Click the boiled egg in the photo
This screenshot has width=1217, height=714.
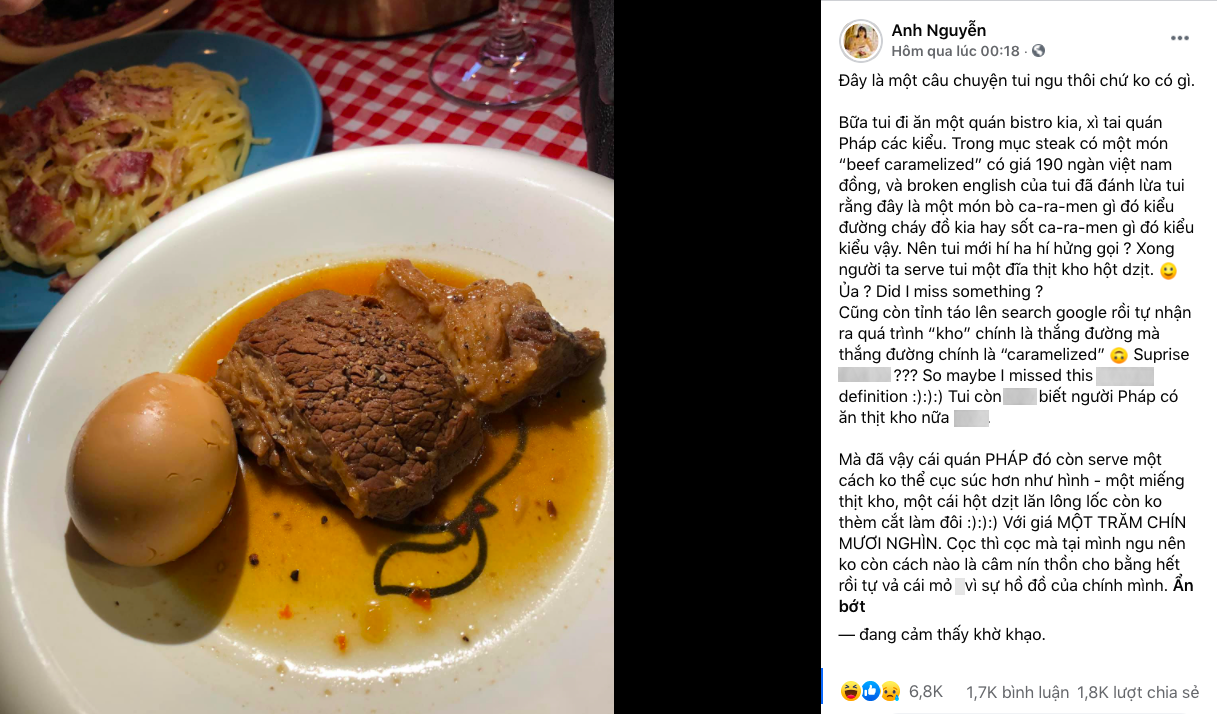coord(152,468)
